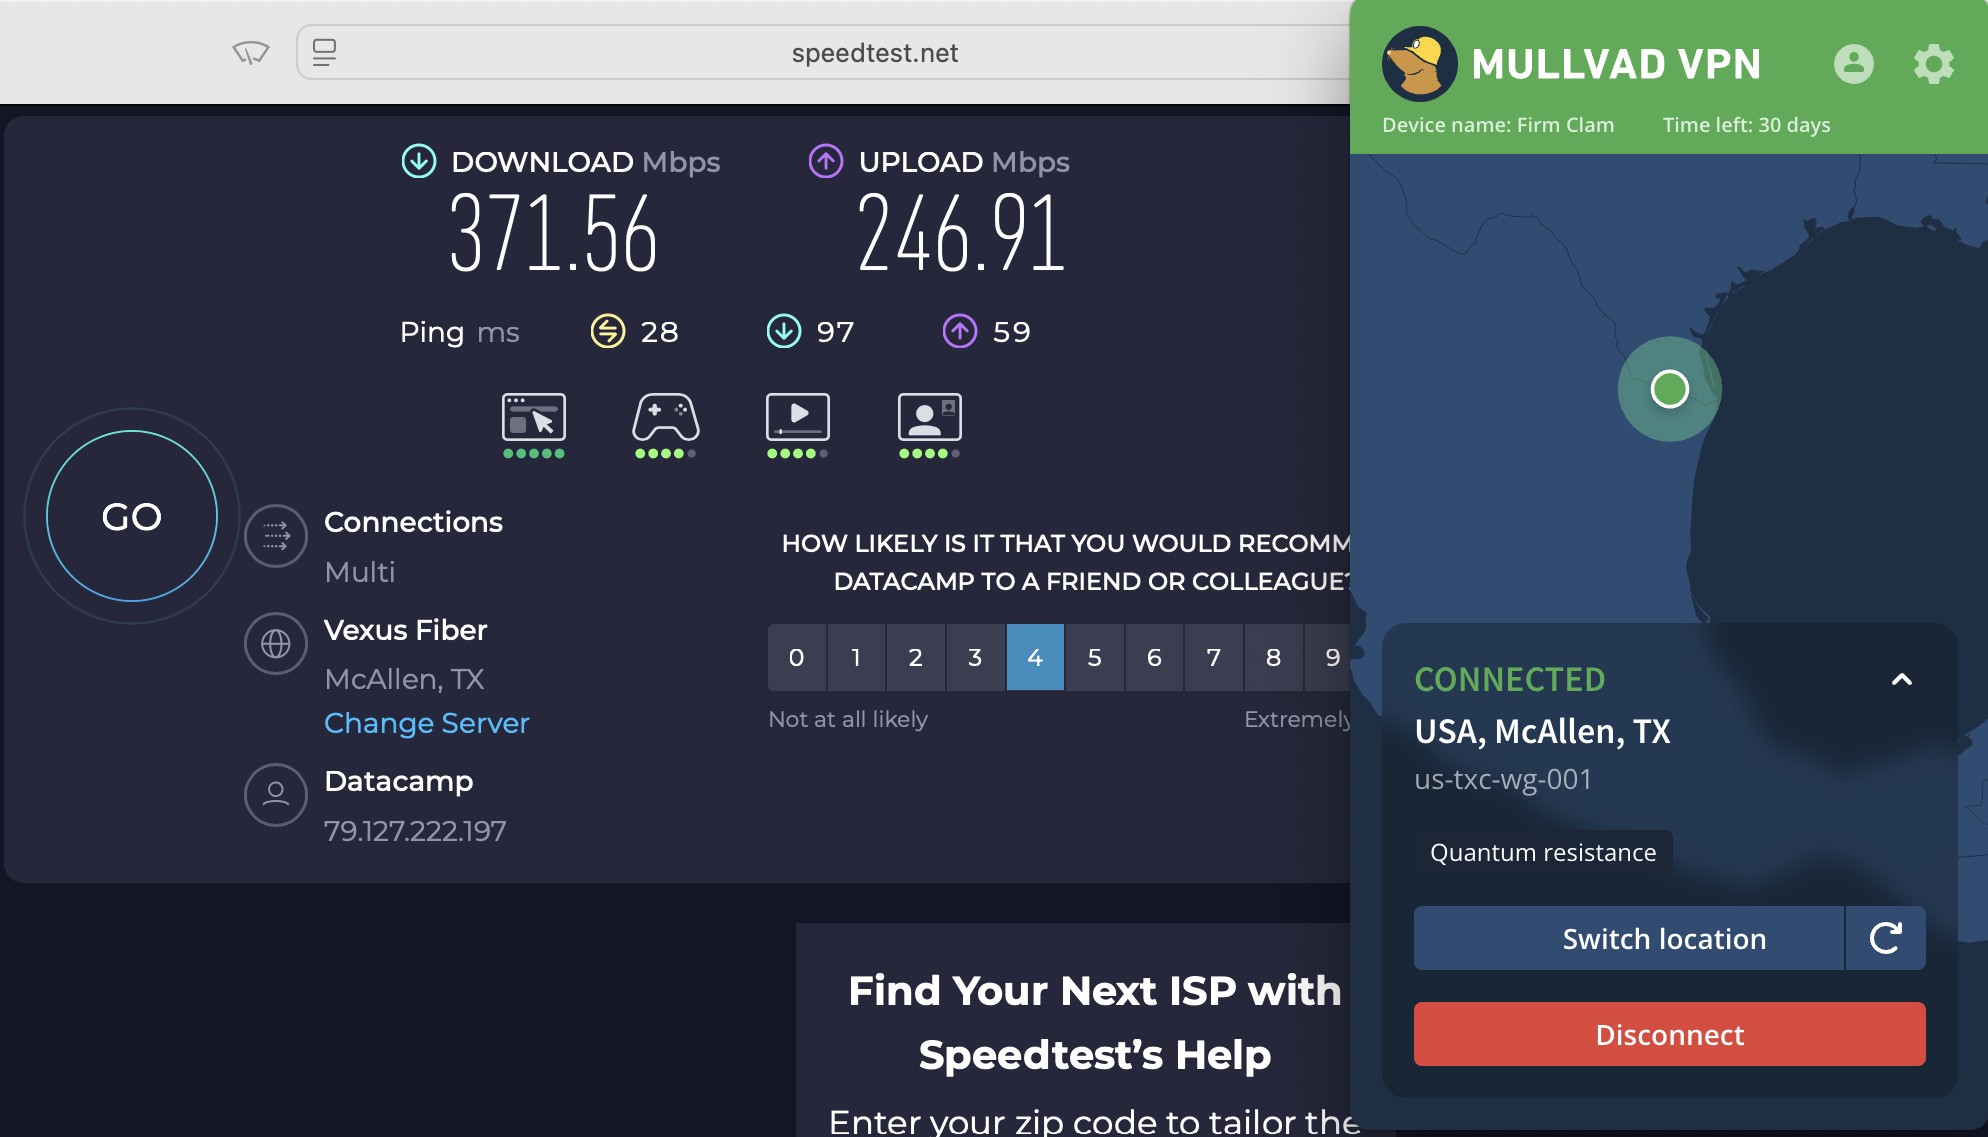Screen dimensions: 1988x1137
Task: Click the McAllen, TX server location text
Action: click(x=404, y=679)
